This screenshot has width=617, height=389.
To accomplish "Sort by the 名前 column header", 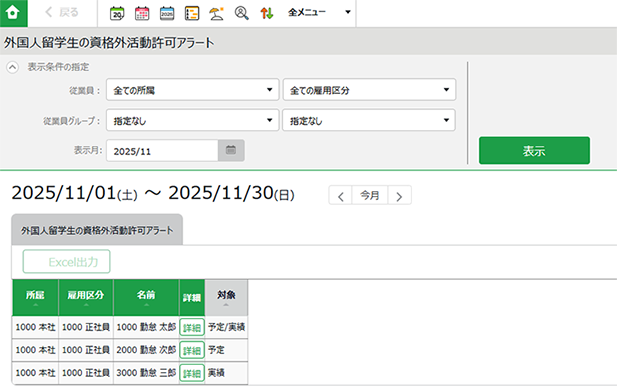I will point(146,297).
